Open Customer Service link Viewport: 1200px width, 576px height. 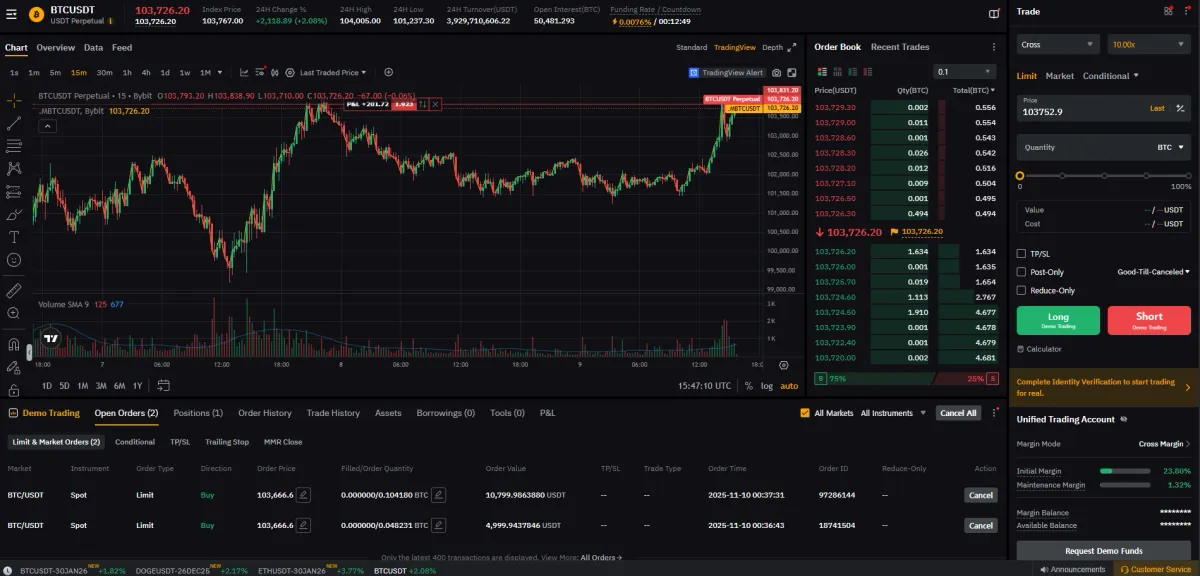click(1154, 569)
